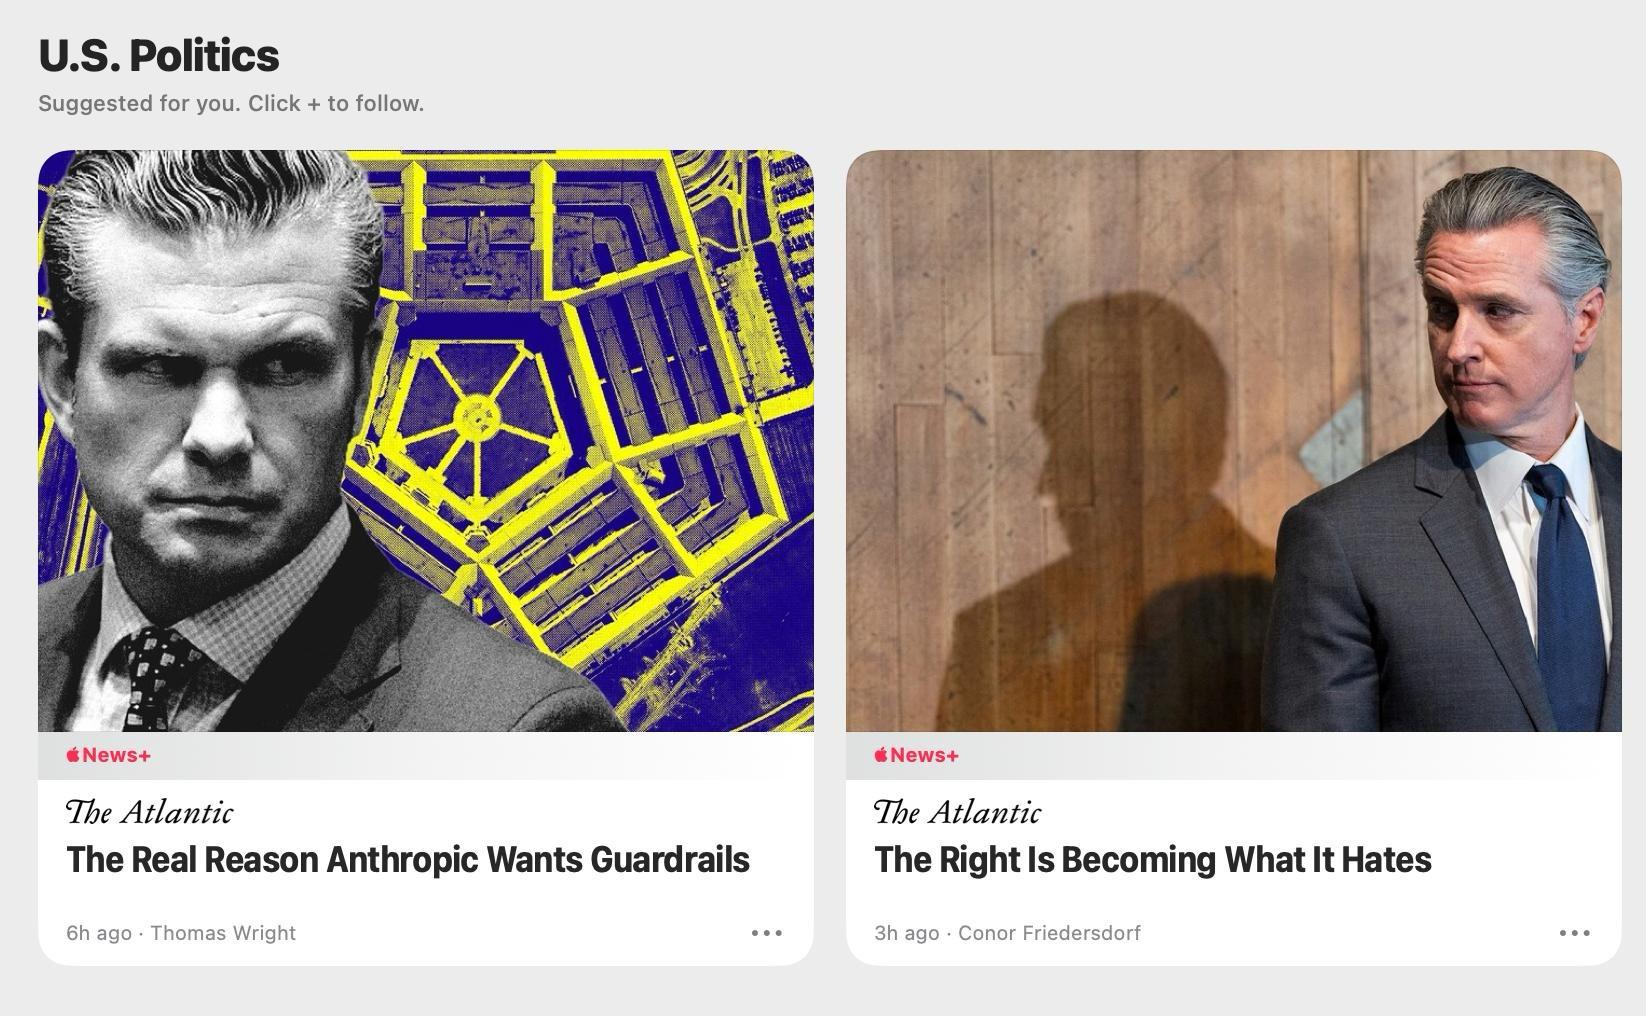The width and height of the screenshot is (1646, 1016).
Task: Open more options for the Anthropic Guardrails article
Action: click(x=766, y=933)
